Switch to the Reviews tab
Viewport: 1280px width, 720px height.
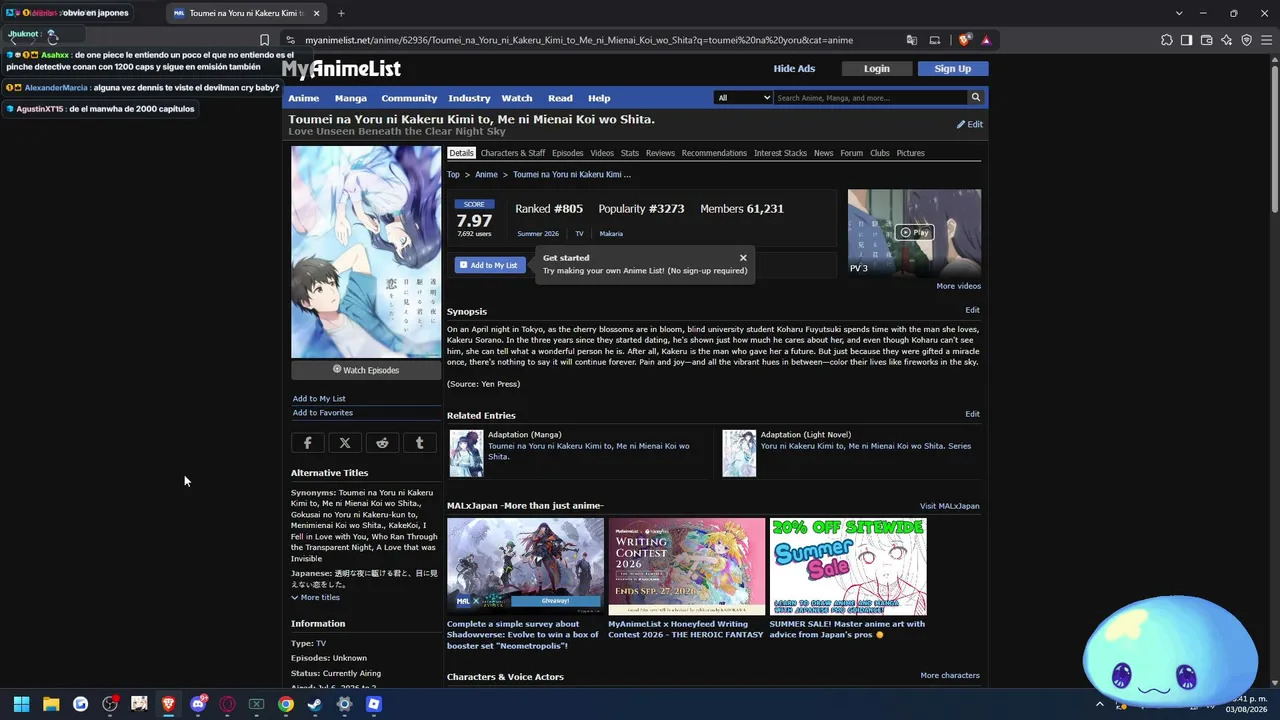tap(660, 153)
